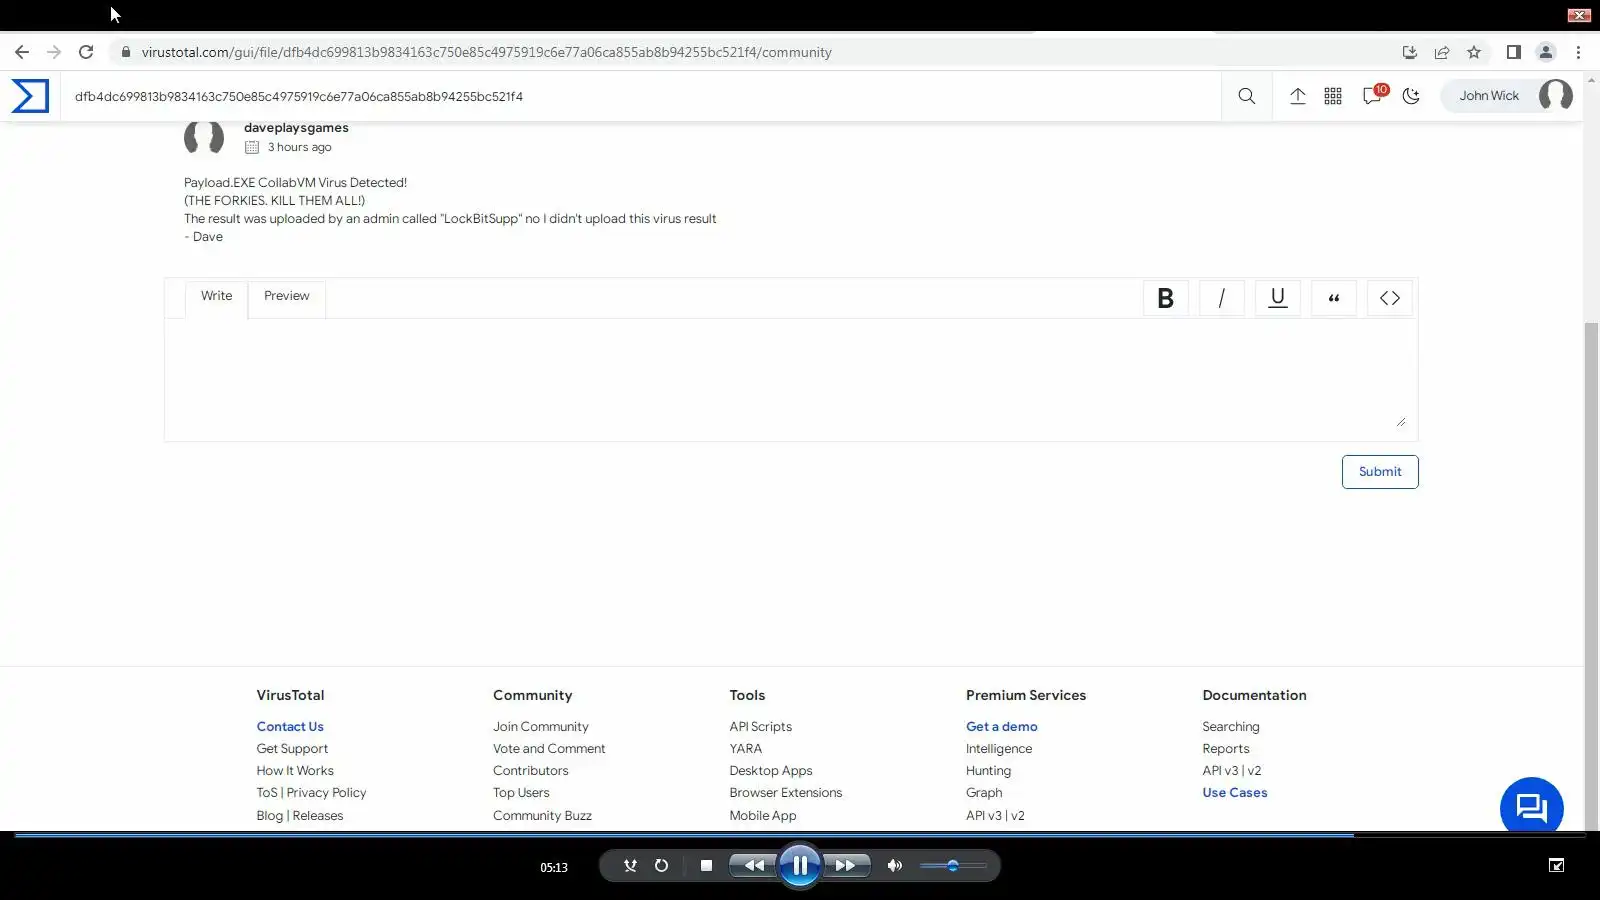Go forward in the browser
The width and height of the screenshot is (1600, 900).
pos(54,52)
